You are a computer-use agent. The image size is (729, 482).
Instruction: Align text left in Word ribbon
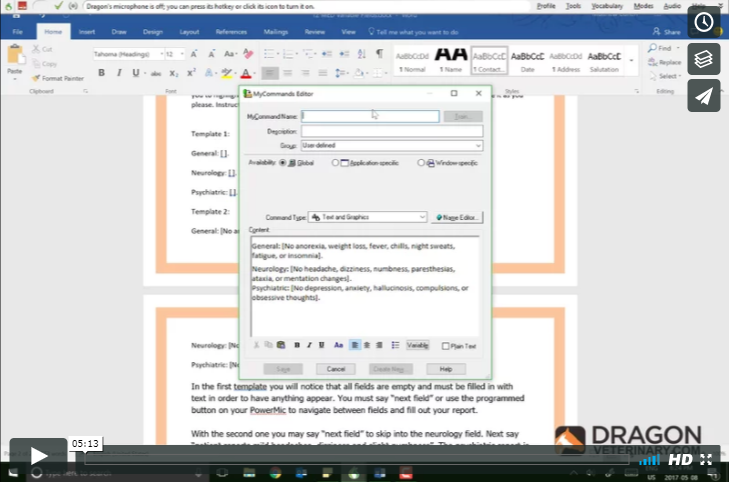click(270, 73)
